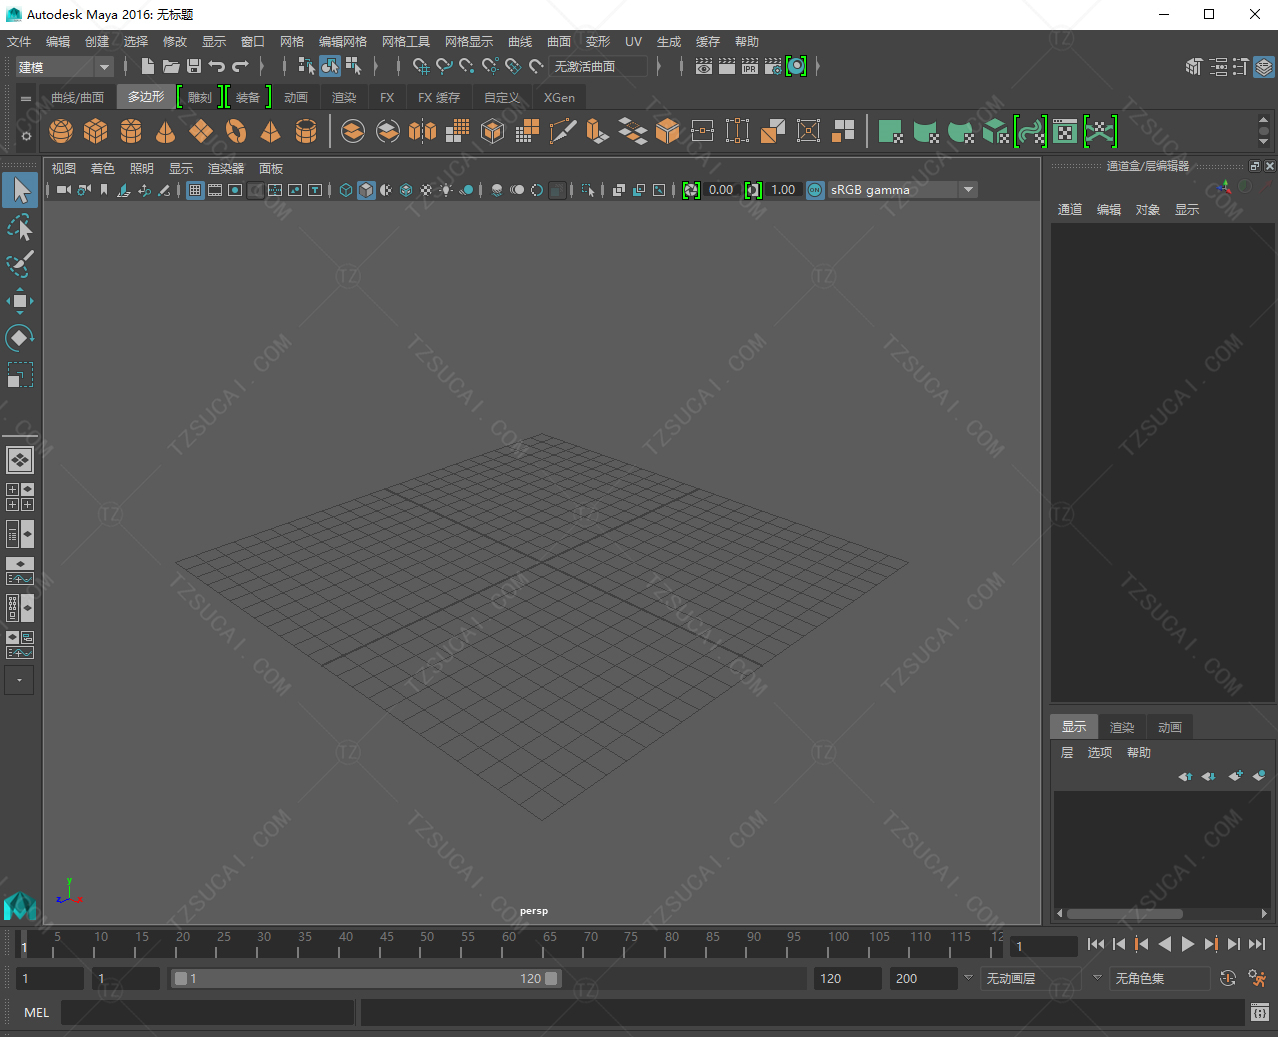The height and width of the screenshot is (1037, 1278).
Task: Click the Undo arrow icon
Action: coord(217,66)
